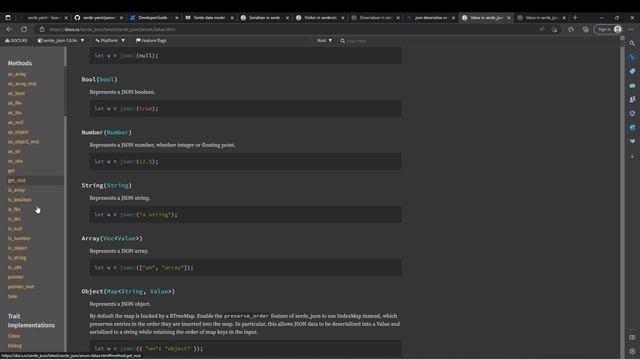This screenshot has width=640, height=360.
Task: Switch to the Serializer in serde tab
Action: (x=264, y=18)
